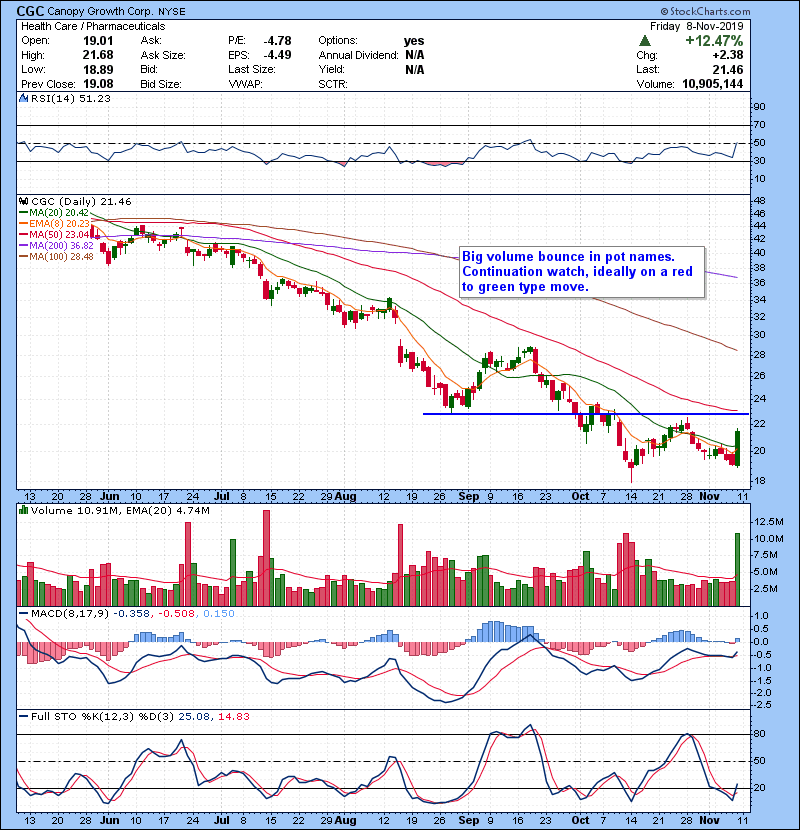Click the MA(100) 28.48 legend entry
This screenshot has height=830, width=800.
point(56,257)
